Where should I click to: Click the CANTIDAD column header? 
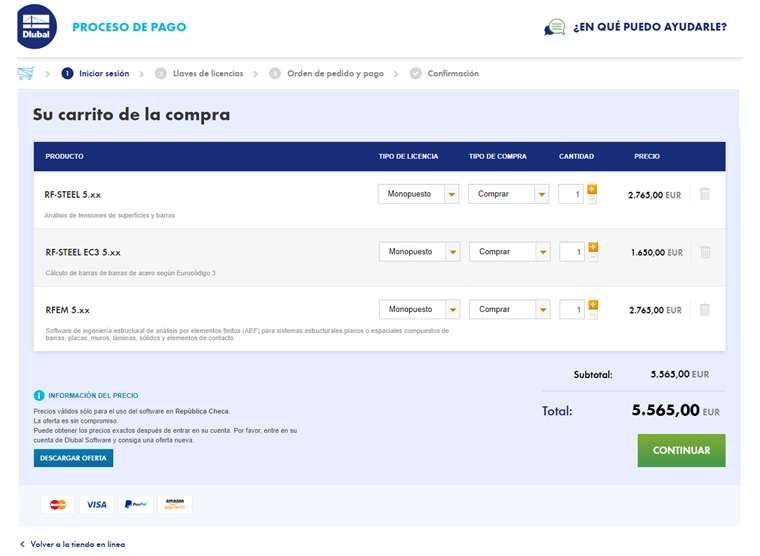click(x=576, y=157)
